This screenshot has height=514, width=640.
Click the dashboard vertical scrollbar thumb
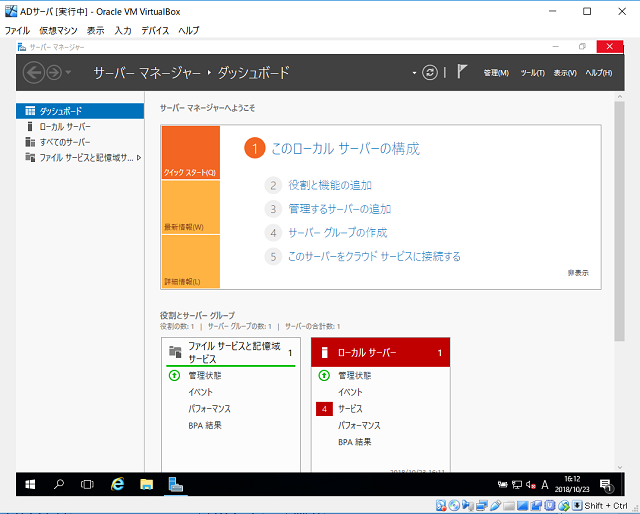620,221
